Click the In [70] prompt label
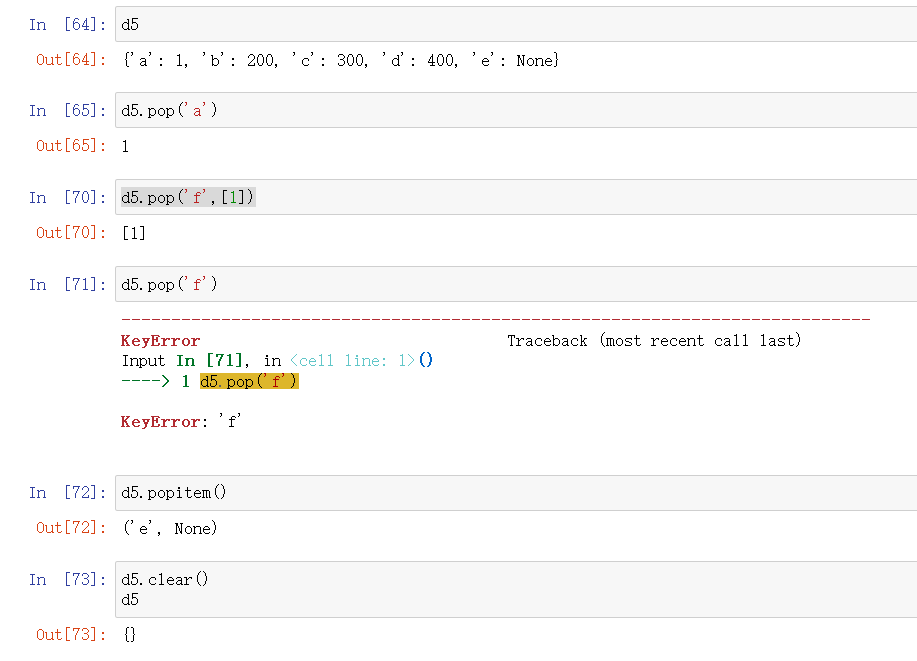Viewport: 917px width, 661px height. point(67,198)
